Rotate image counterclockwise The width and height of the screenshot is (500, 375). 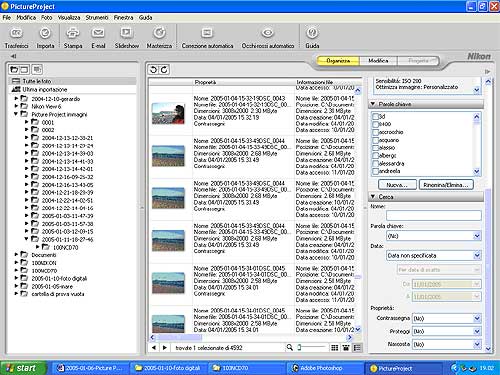tap(153, 69)
